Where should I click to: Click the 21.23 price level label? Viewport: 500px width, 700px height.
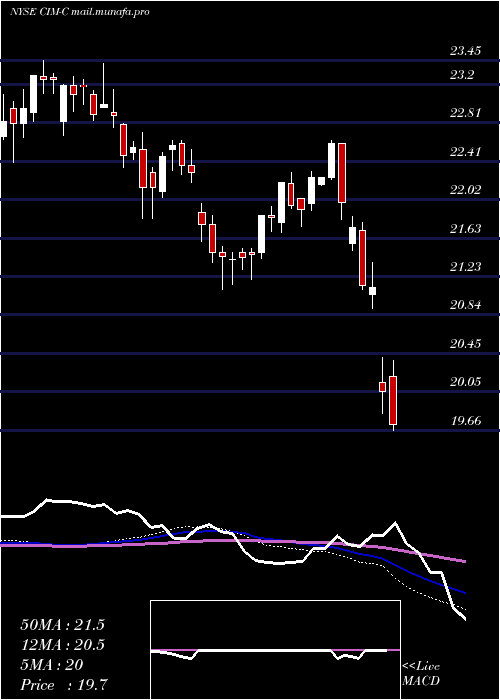[x=465, y=267]
